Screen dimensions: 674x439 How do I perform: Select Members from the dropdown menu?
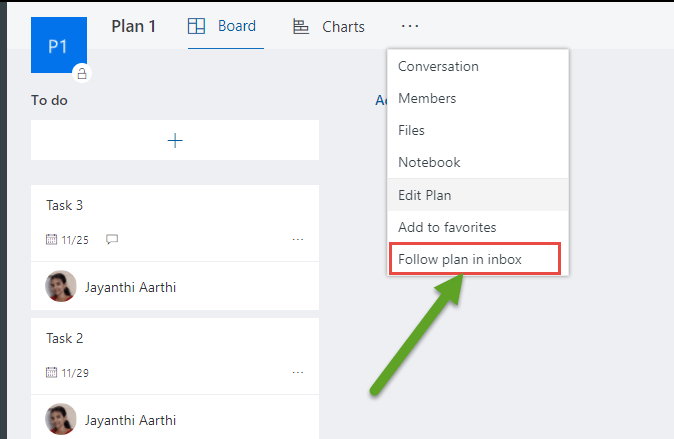point(427,99)
